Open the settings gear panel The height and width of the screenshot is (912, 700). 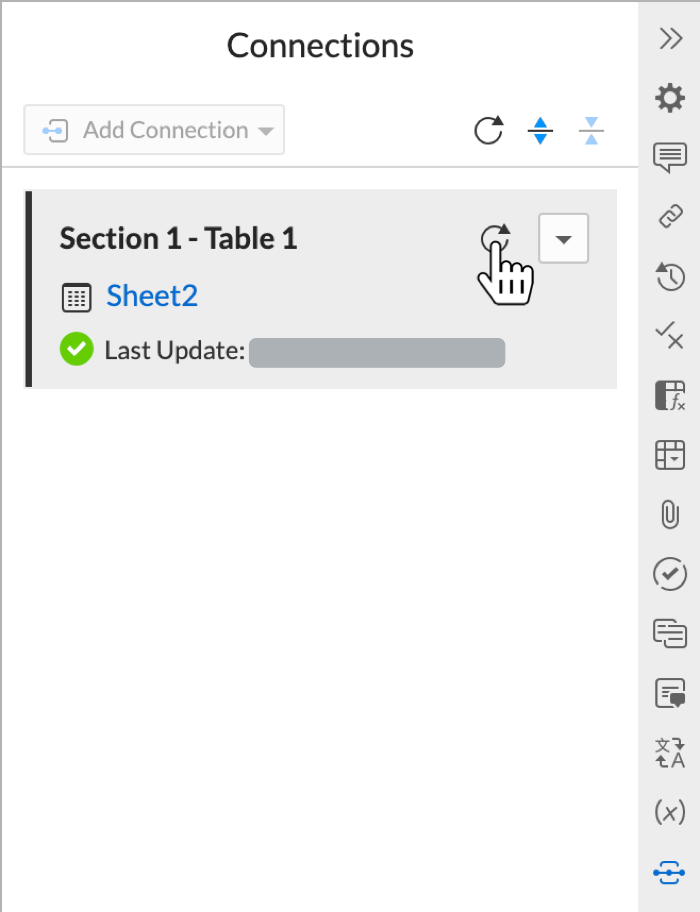coord(670,98)
